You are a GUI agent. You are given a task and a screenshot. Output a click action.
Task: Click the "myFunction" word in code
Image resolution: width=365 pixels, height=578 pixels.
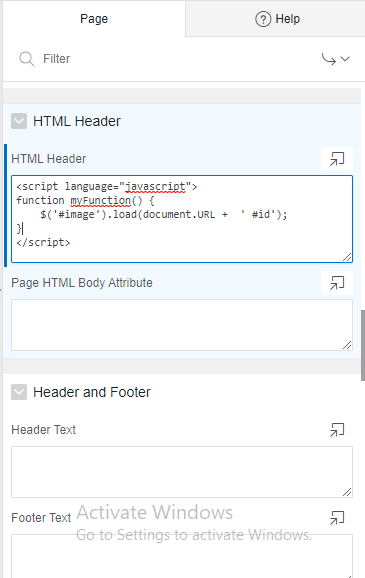[x=100, y=201]
